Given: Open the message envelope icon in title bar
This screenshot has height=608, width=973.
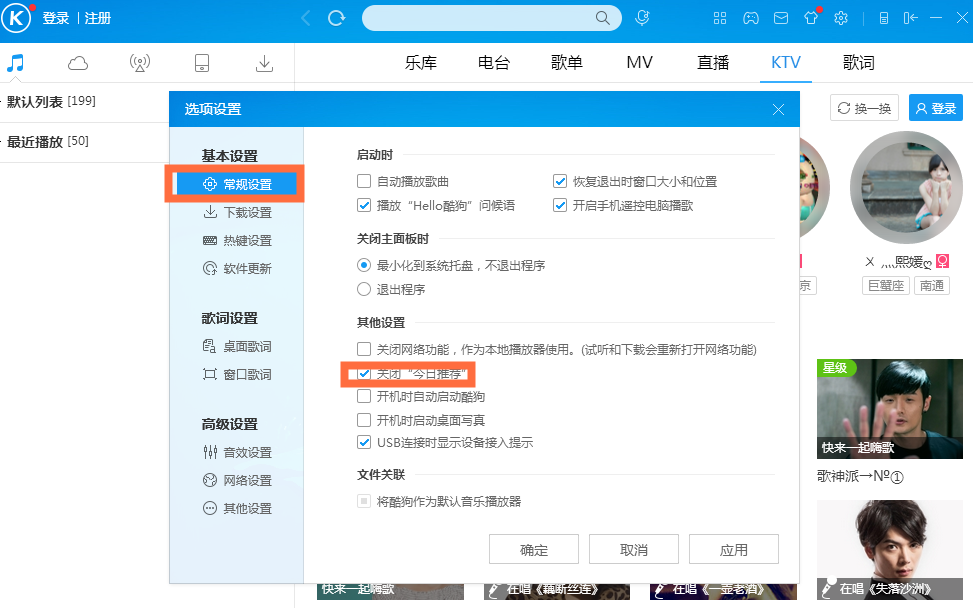Looking at the screenshot, I should tap(780, 17).
